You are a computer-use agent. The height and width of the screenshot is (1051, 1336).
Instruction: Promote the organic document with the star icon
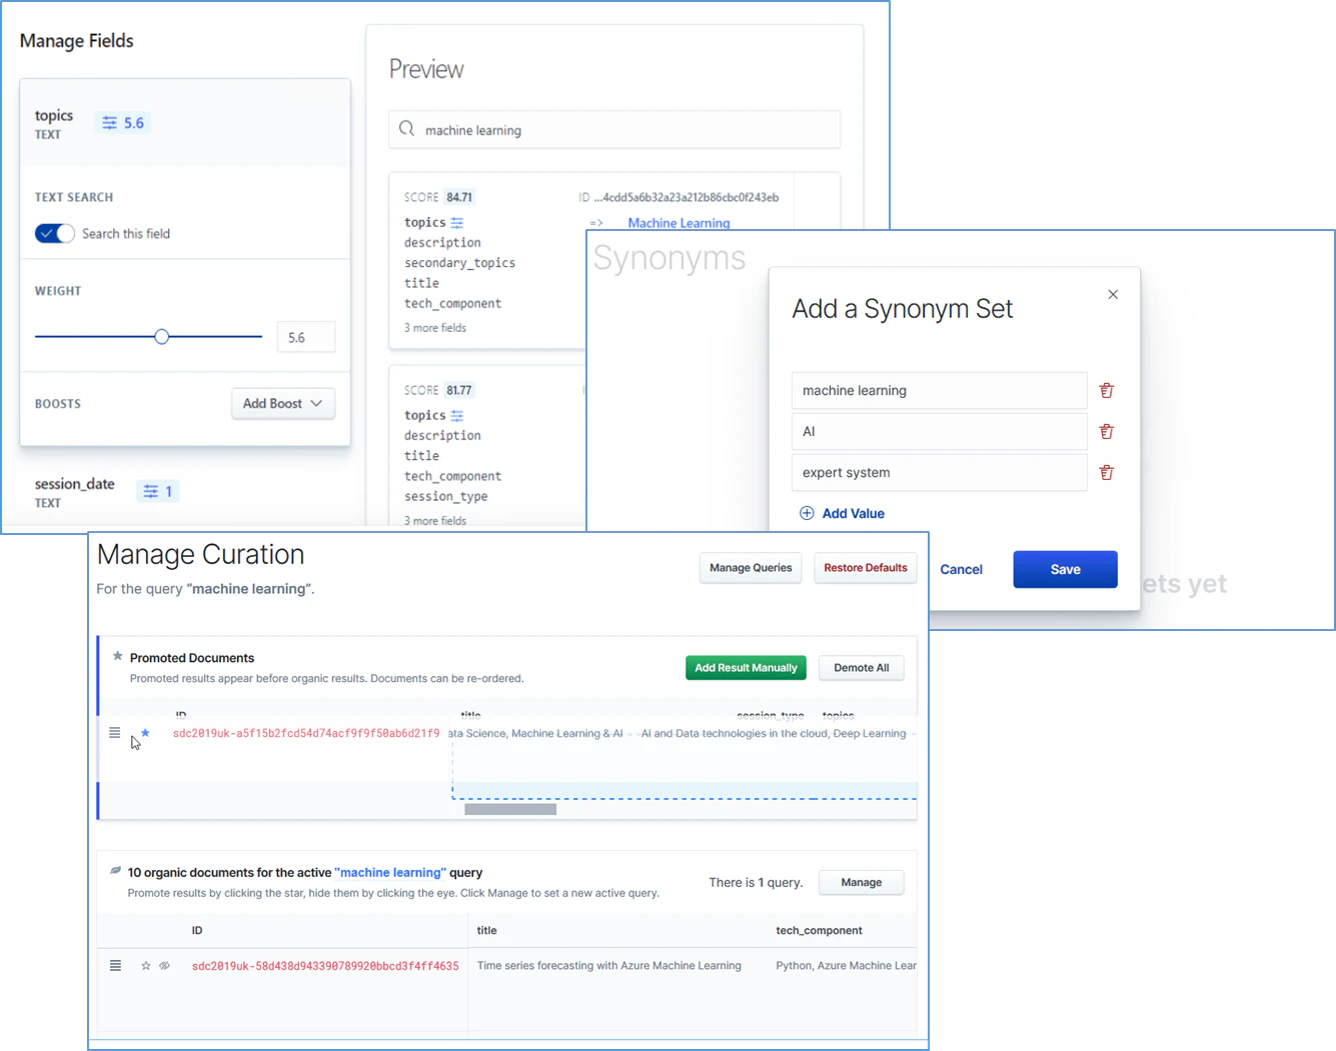[146, 966]
